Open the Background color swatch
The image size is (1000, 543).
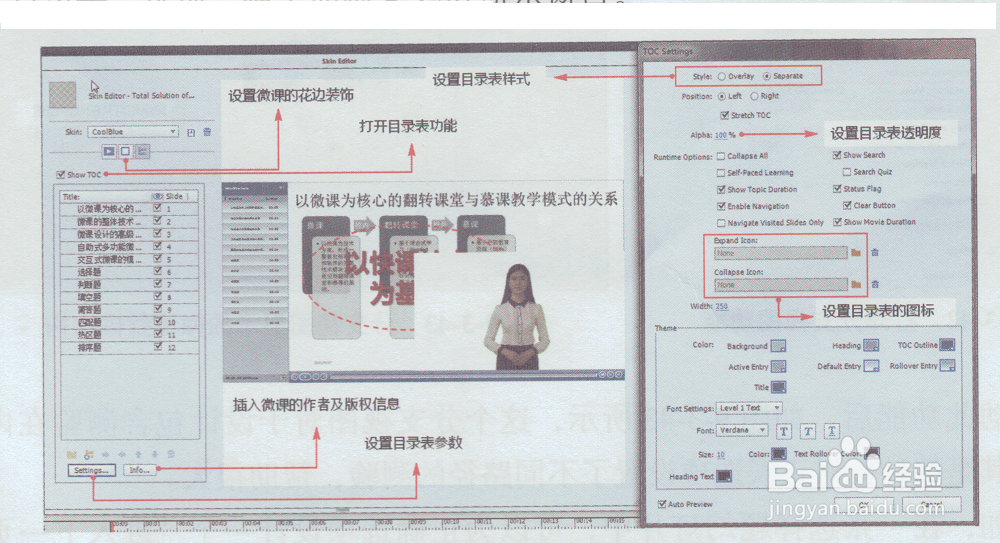(778, 346)
